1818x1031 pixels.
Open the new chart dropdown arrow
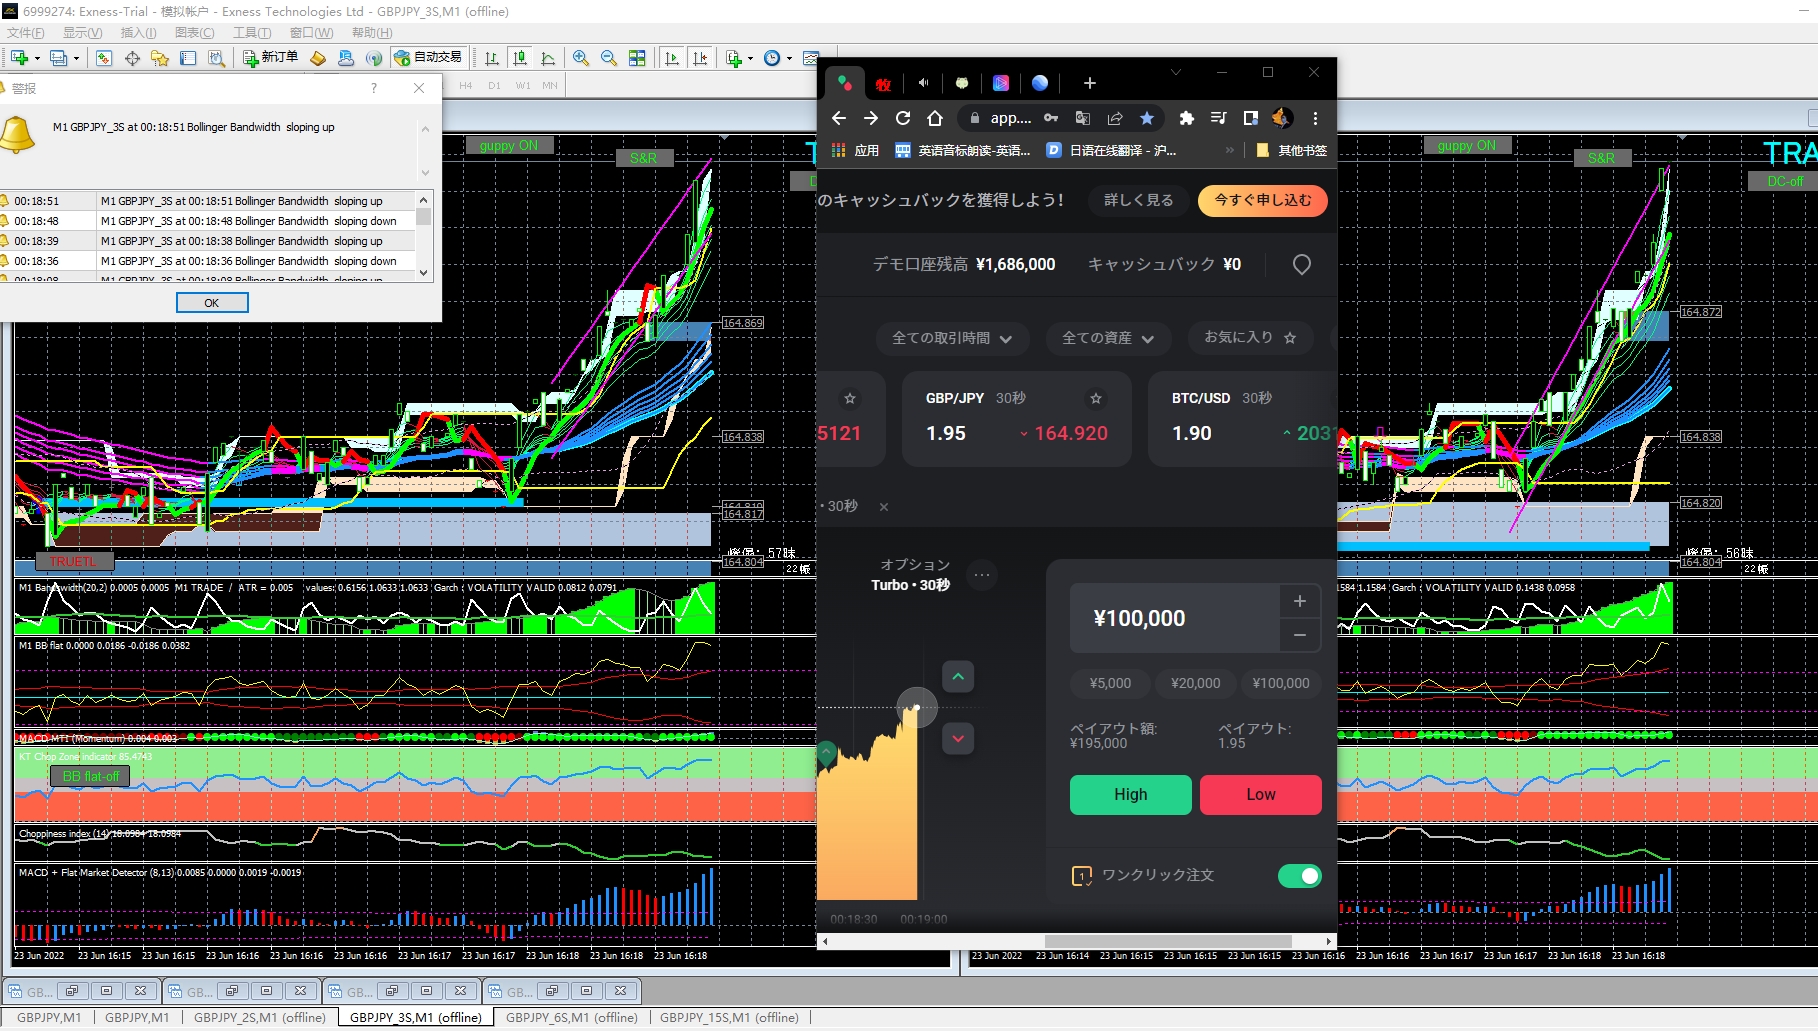(37, 59)
